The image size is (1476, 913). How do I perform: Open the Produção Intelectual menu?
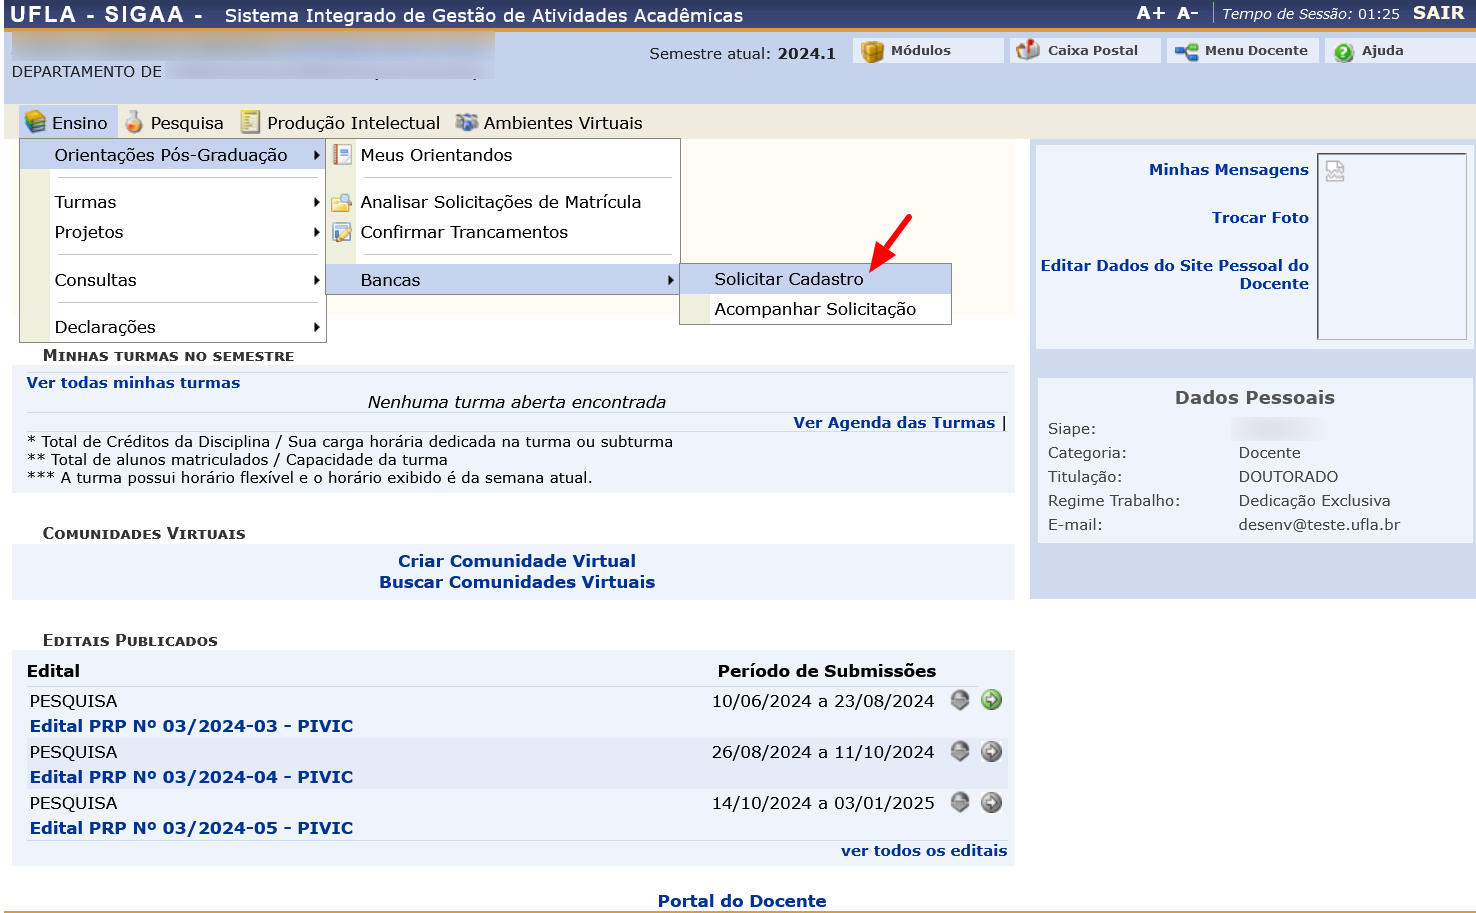[340, 122]
